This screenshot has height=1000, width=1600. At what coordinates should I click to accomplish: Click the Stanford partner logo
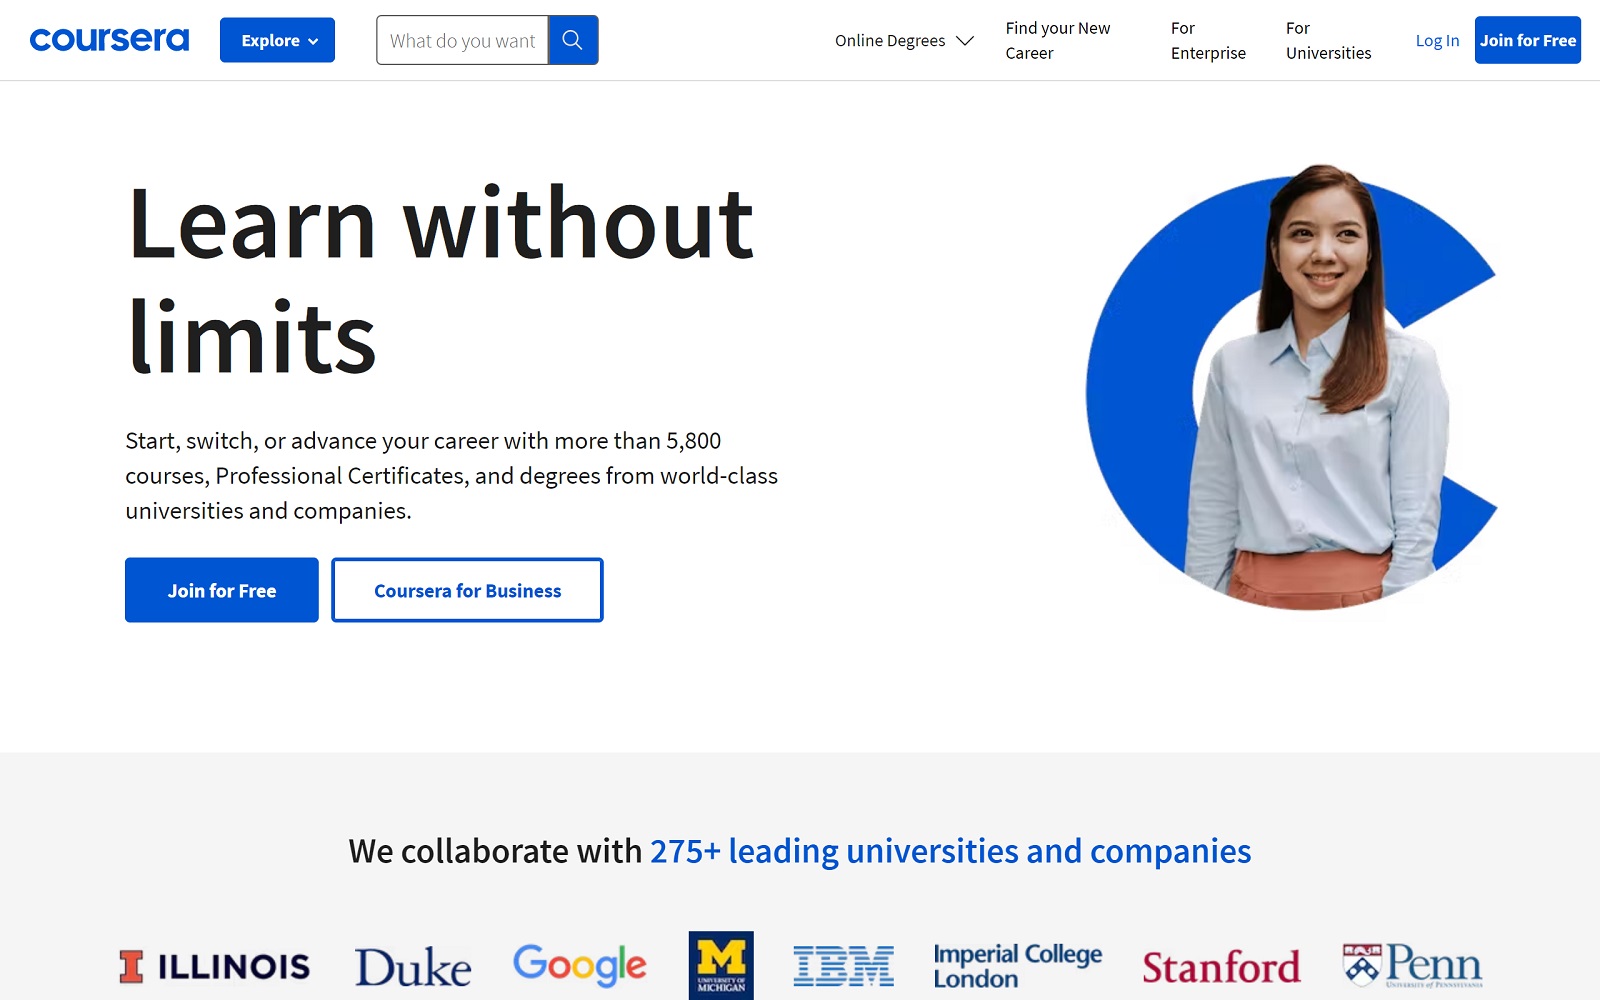tap(1221, 967)
